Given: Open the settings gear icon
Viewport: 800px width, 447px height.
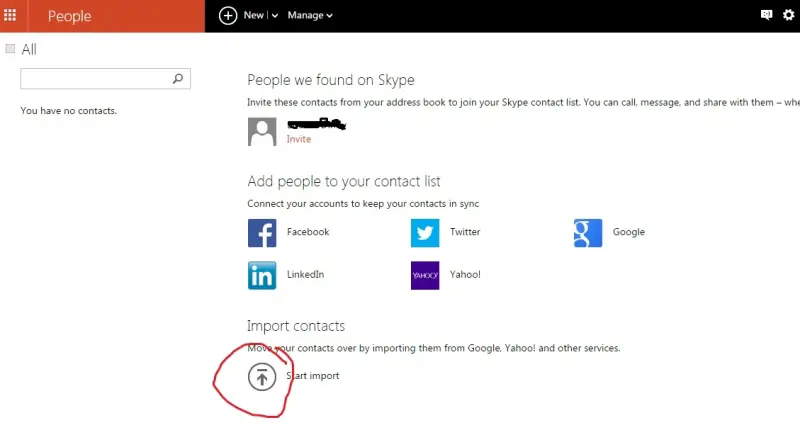Looking at the screenshot, I should click(789, 15).
